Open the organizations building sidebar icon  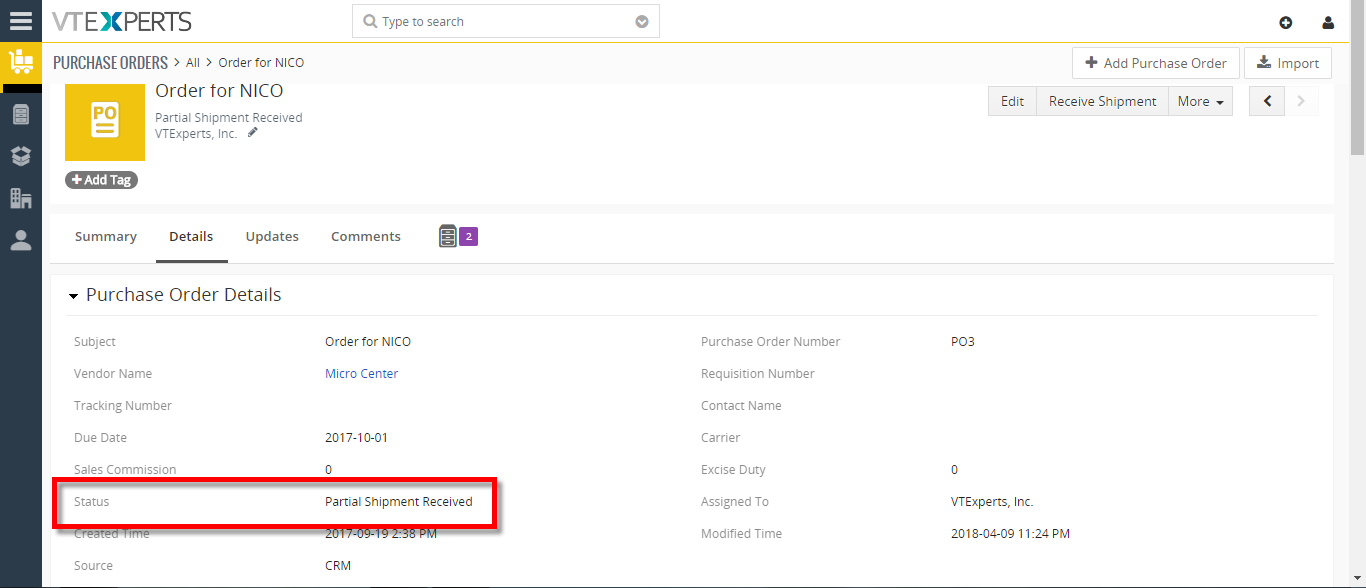point(20,198)
